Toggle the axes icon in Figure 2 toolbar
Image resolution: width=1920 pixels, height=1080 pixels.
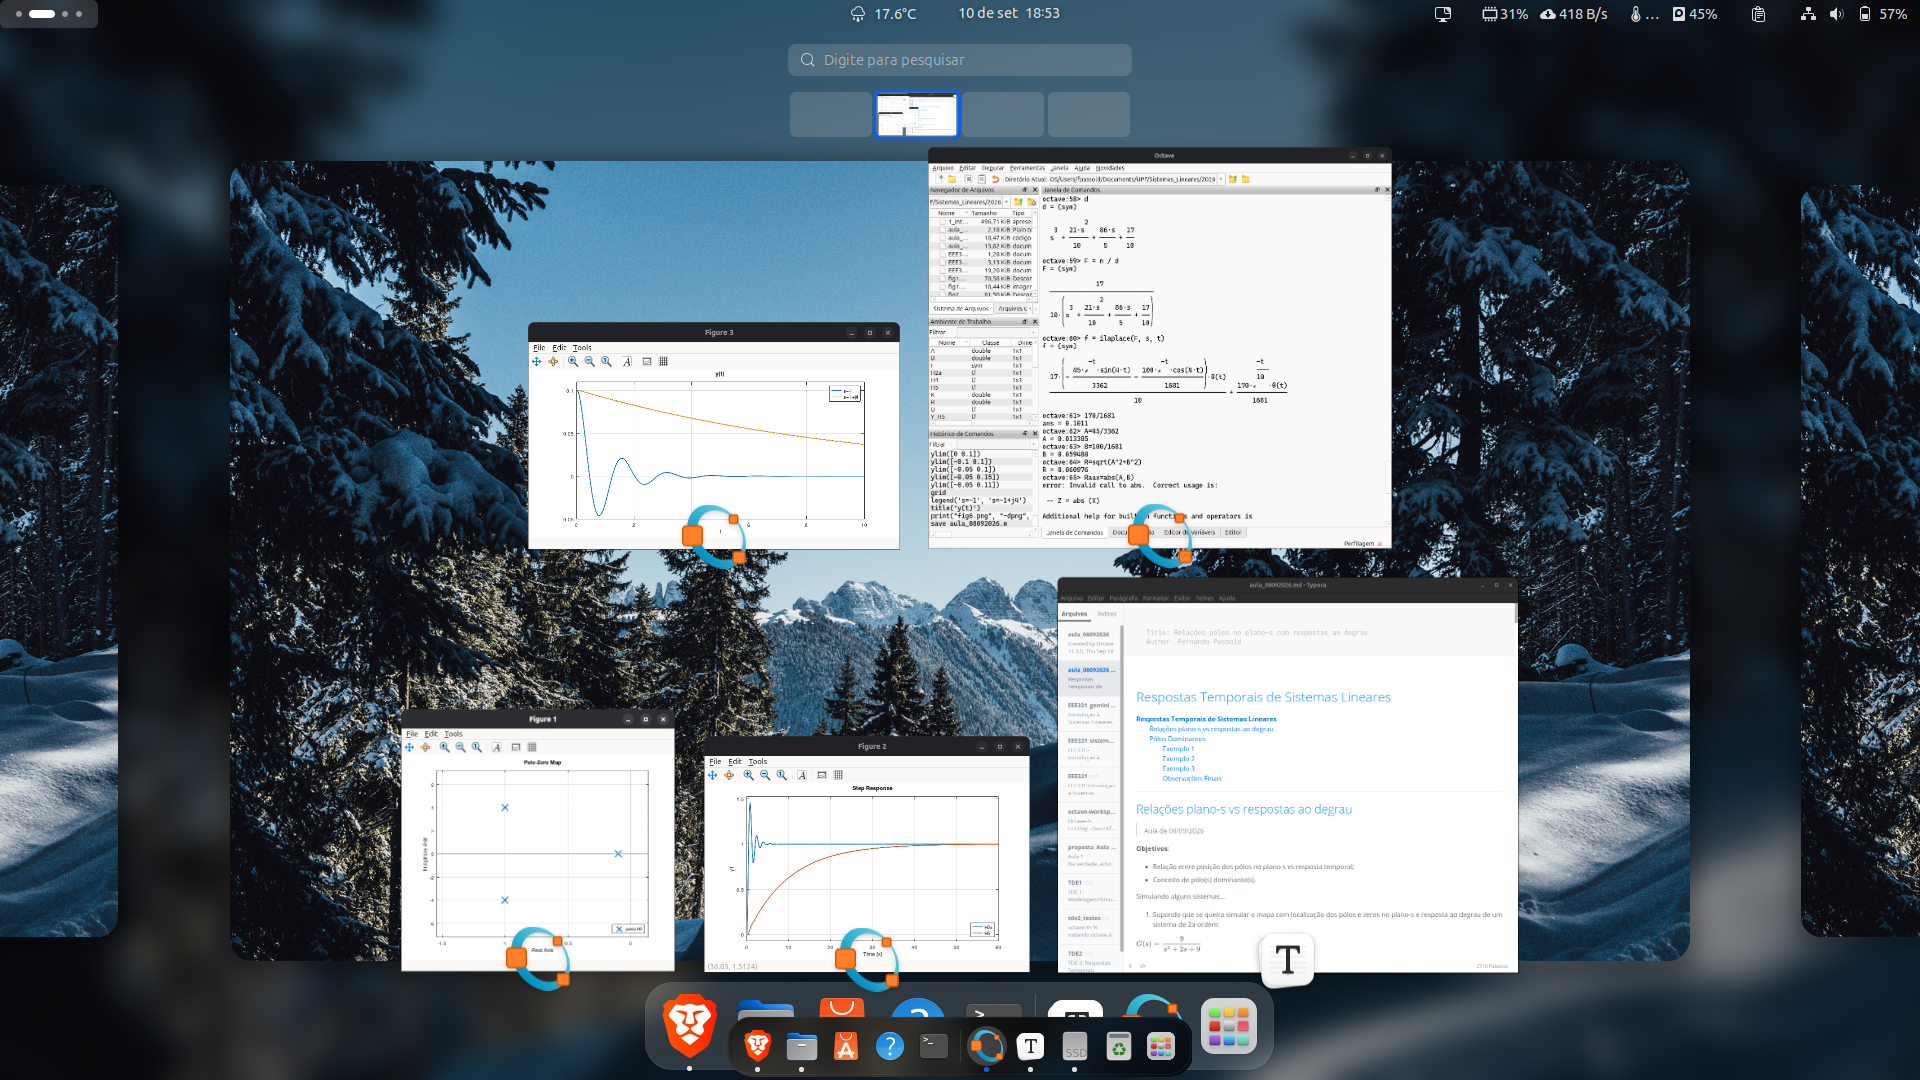(x=822, y=775)
